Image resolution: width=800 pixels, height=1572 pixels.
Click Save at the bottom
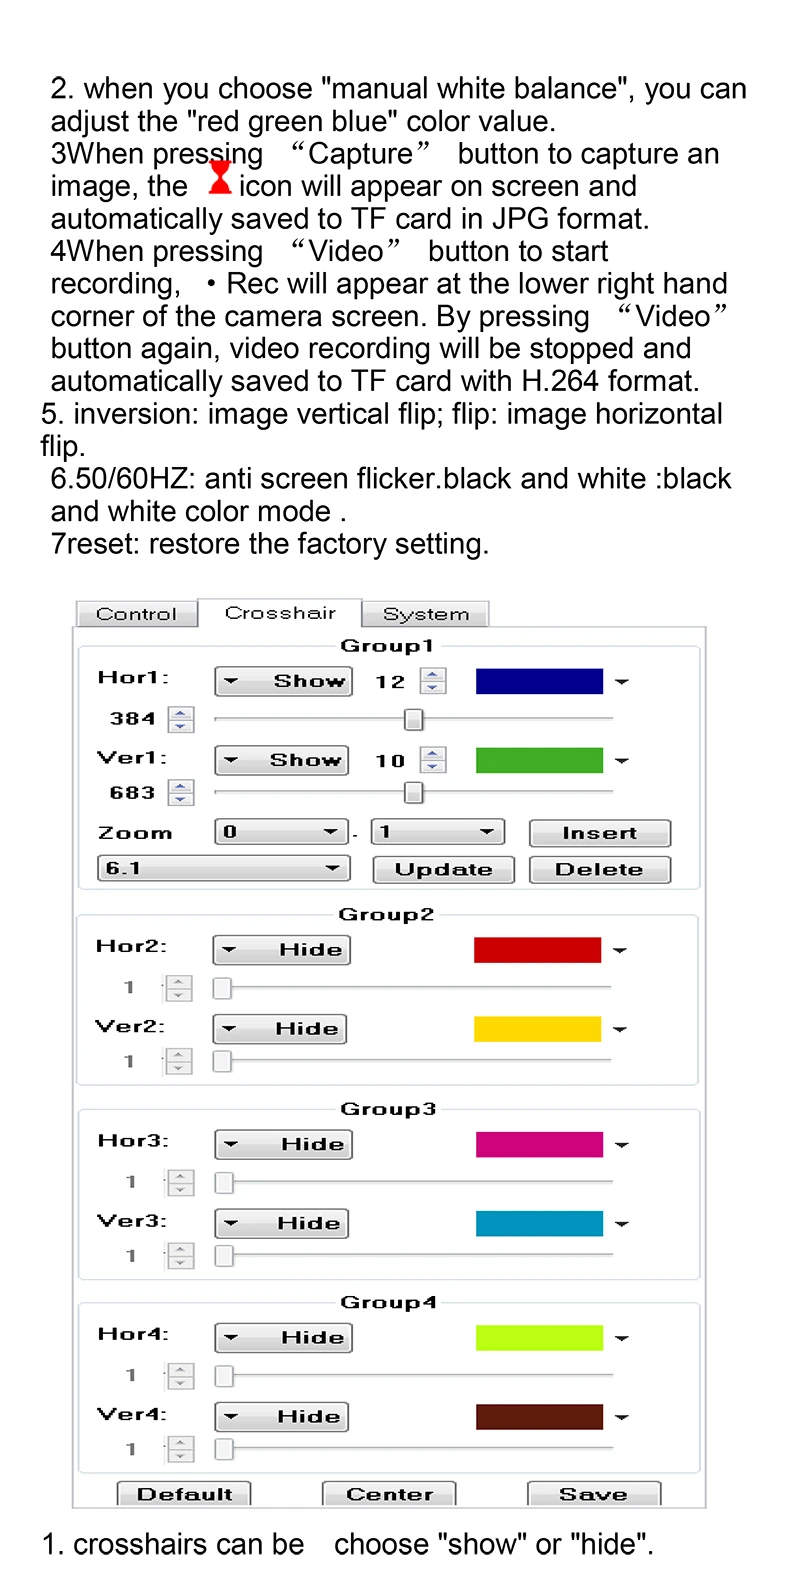593,1494
